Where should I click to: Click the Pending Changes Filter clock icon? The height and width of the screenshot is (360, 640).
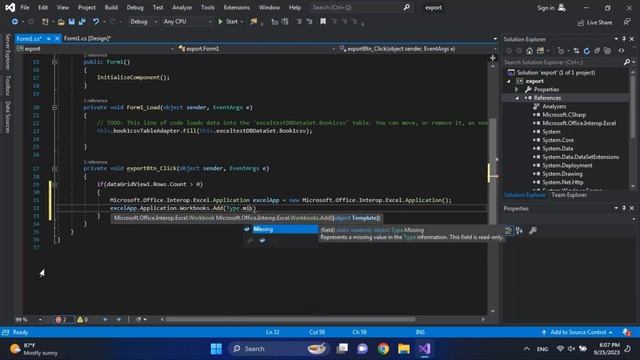tap(561, 51)
